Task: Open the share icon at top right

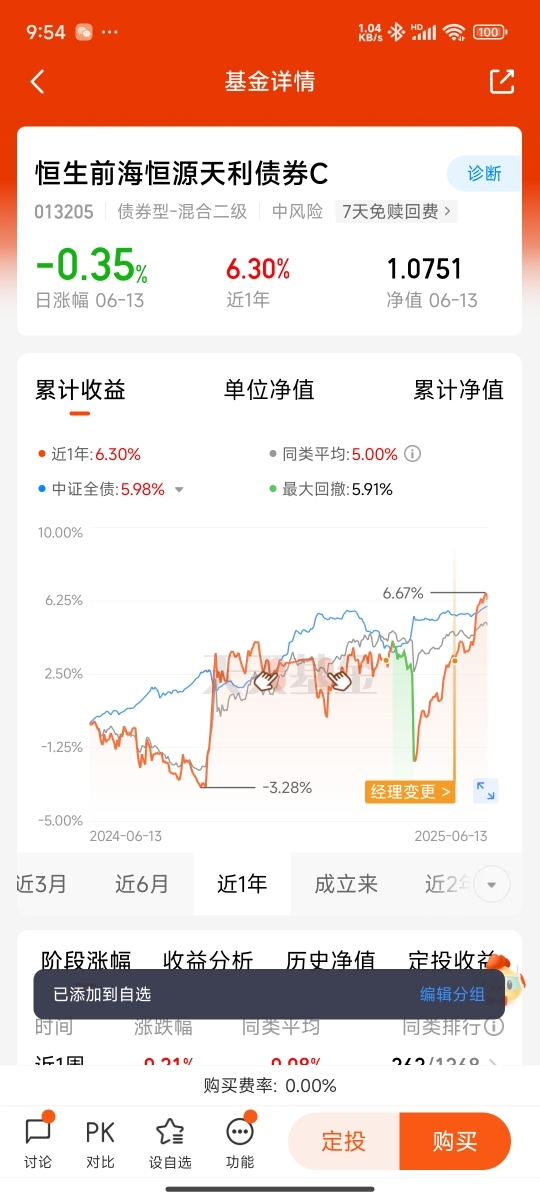Action: 501,82
